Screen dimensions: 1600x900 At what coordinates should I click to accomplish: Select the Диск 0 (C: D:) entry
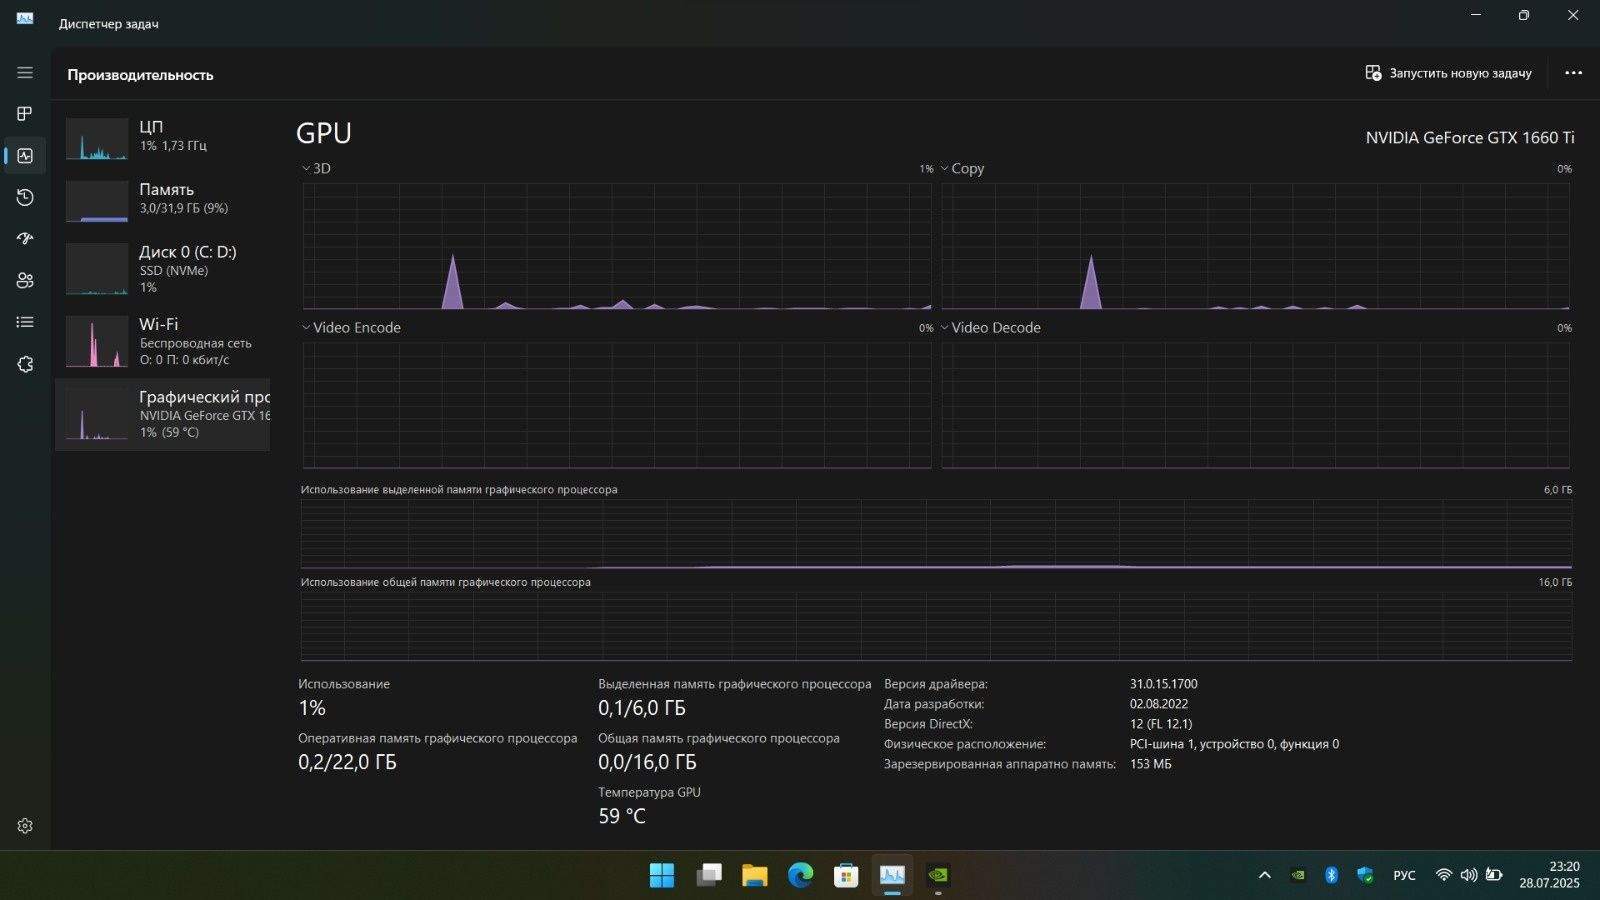click(x=162, y=269)
